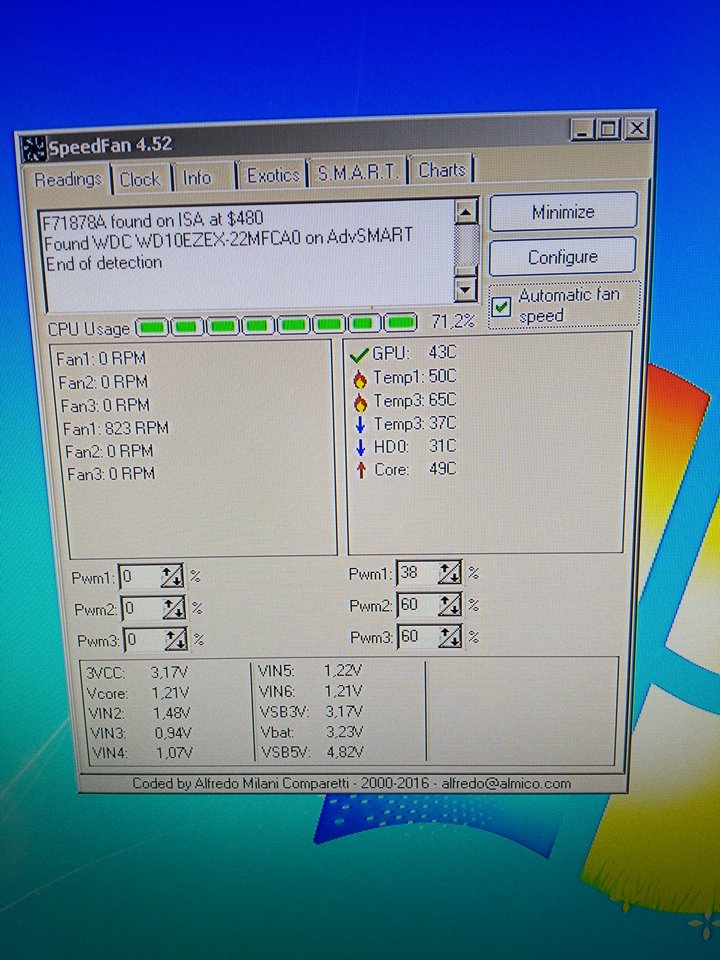Click the log box scroll up arrow
The width and height of the screenshot is (720, 960).
[x=467, y=212]
